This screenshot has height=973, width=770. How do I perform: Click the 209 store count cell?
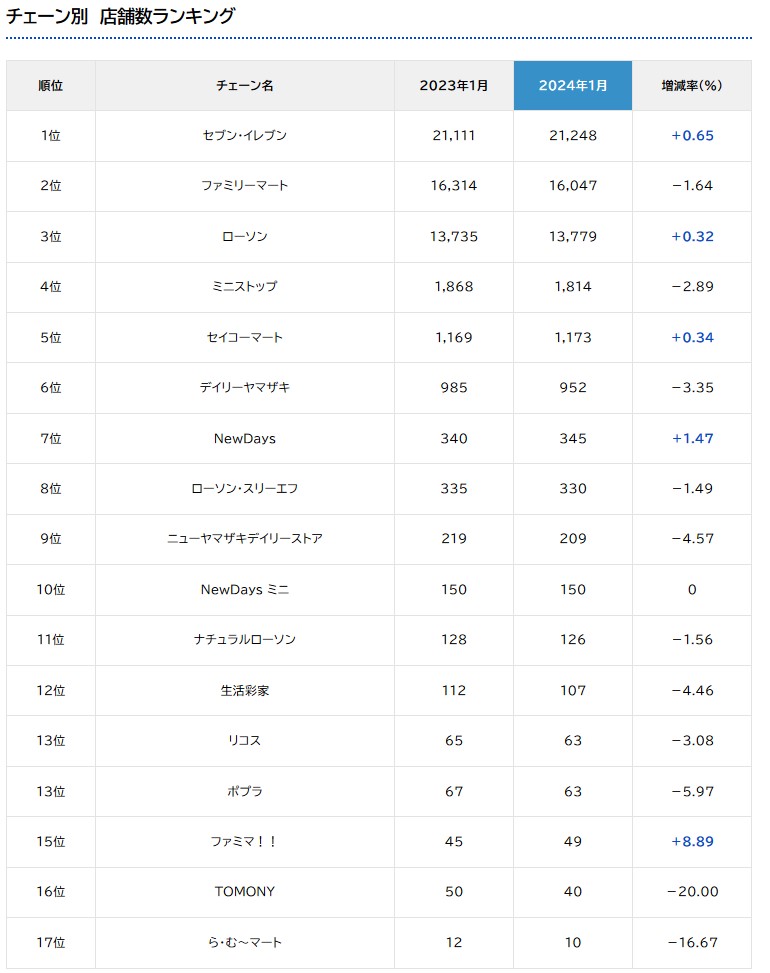573,539
